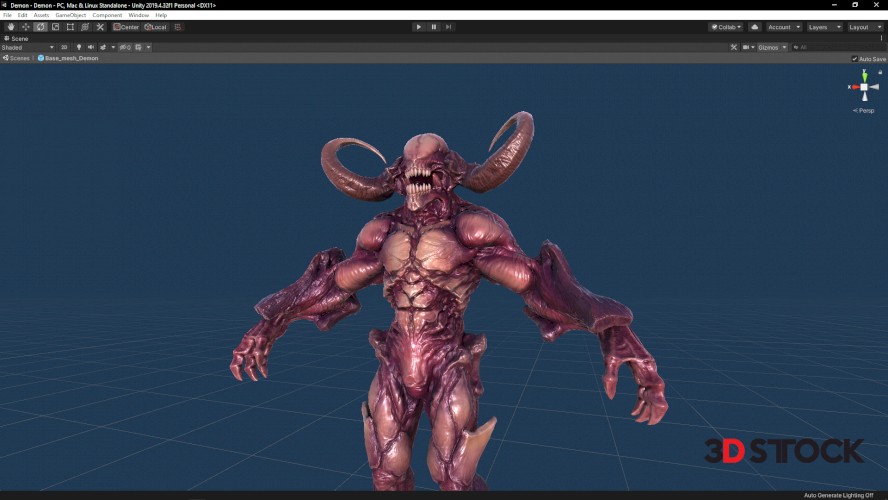Click the green Y axis on gizmo
The height and width of the screenshot is (500, 888).
[x=865, y=76]
